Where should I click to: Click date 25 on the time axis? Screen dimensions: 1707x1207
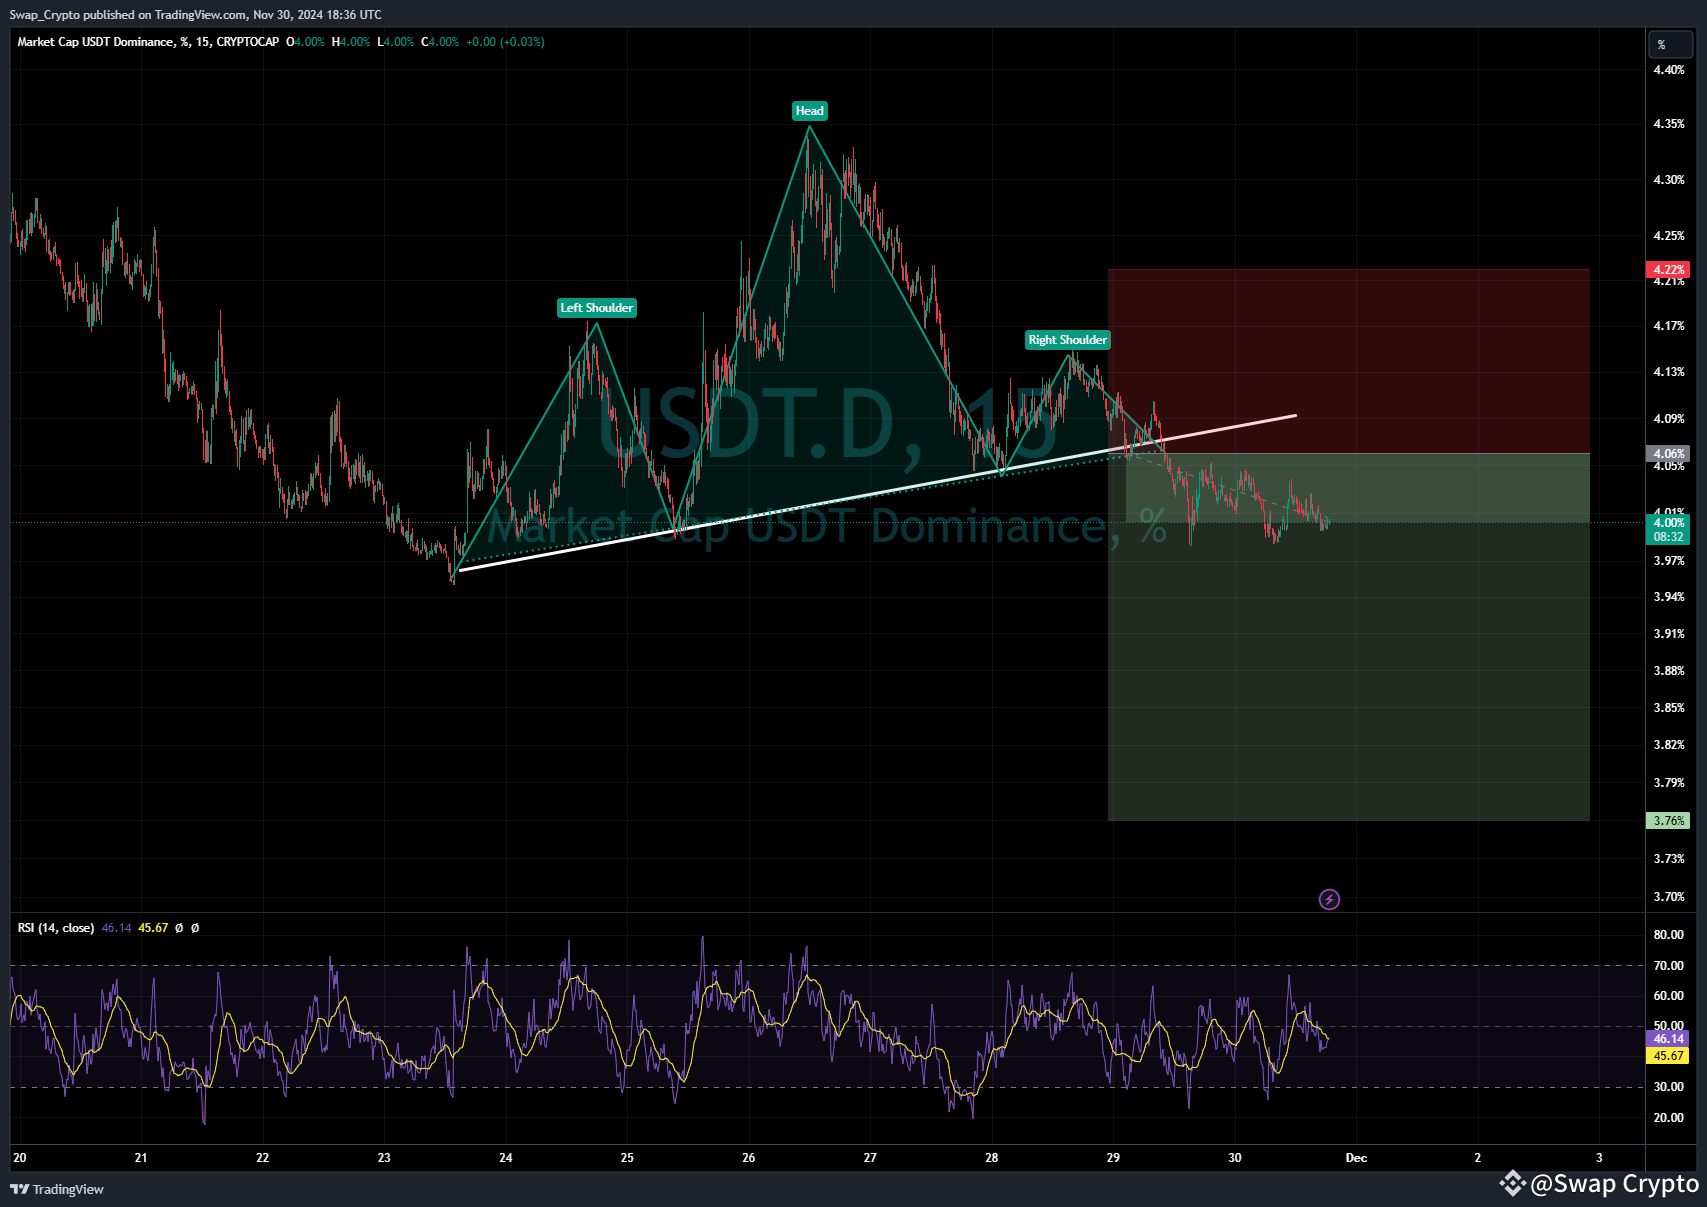click(x=627, y=1158)
